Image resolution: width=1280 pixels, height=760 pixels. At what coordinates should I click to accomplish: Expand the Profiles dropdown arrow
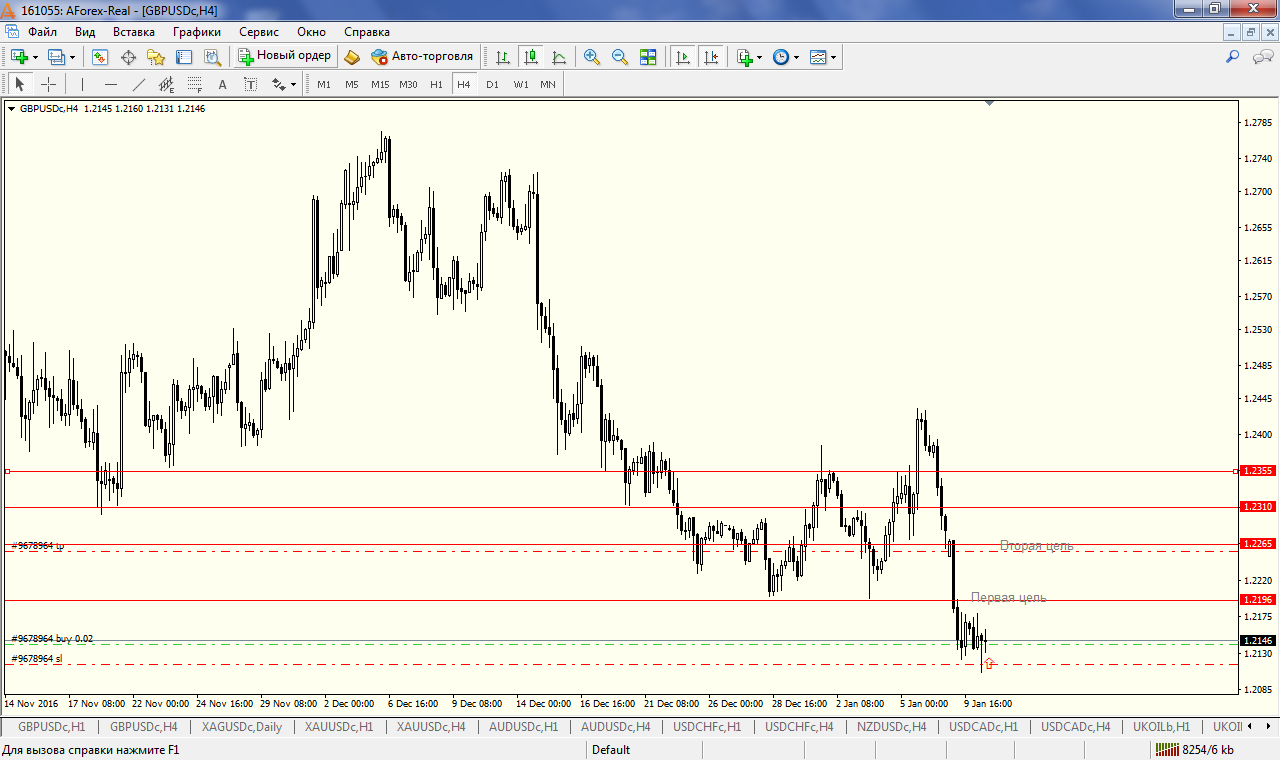click(x=72, y=57)
